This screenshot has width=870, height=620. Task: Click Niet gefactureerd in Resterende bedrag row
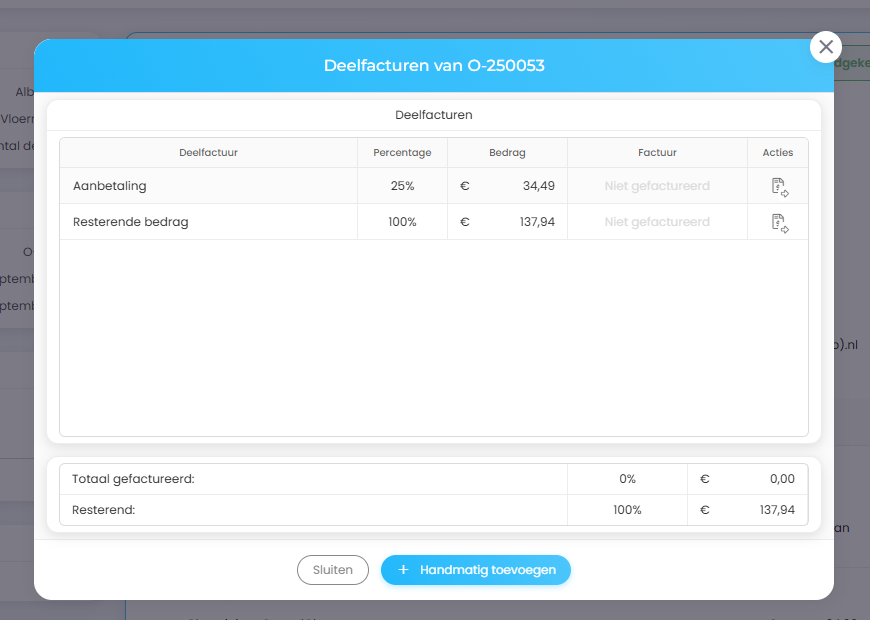(x=657, y=222)
